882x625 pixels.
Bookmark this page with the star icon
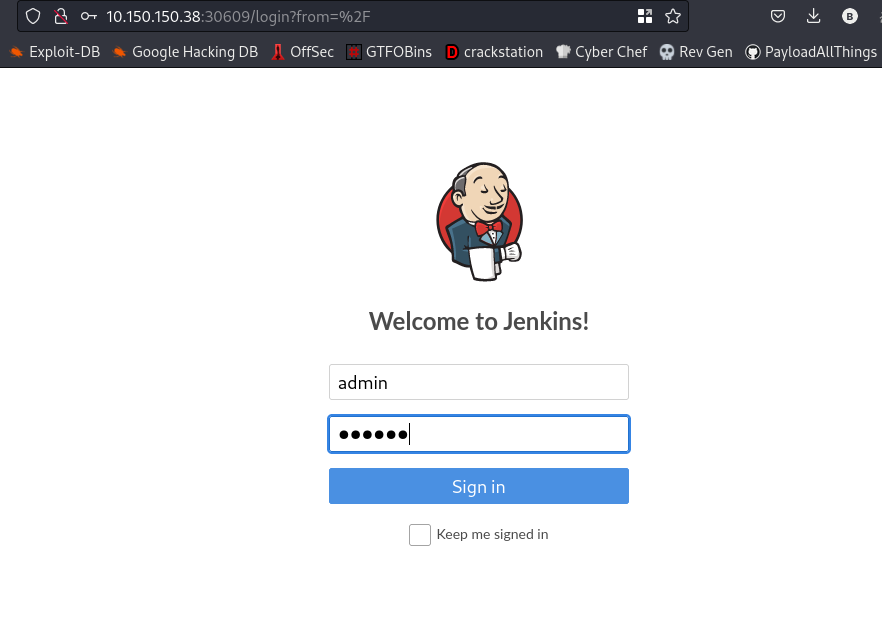point(673,16)
